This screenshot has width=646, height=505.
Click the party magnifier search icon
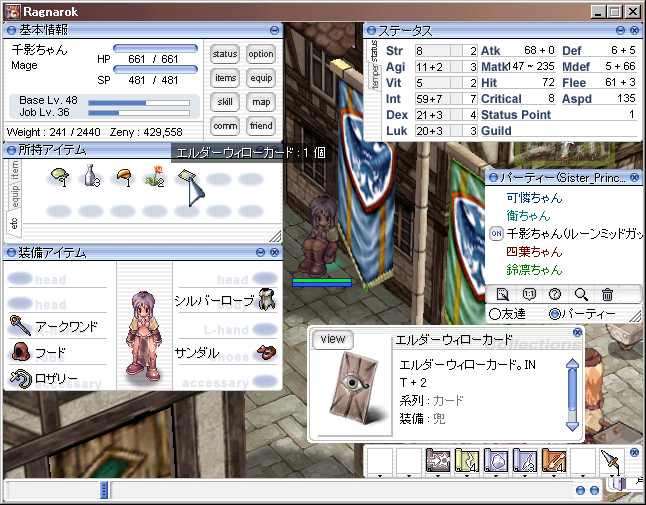[581, 294]
